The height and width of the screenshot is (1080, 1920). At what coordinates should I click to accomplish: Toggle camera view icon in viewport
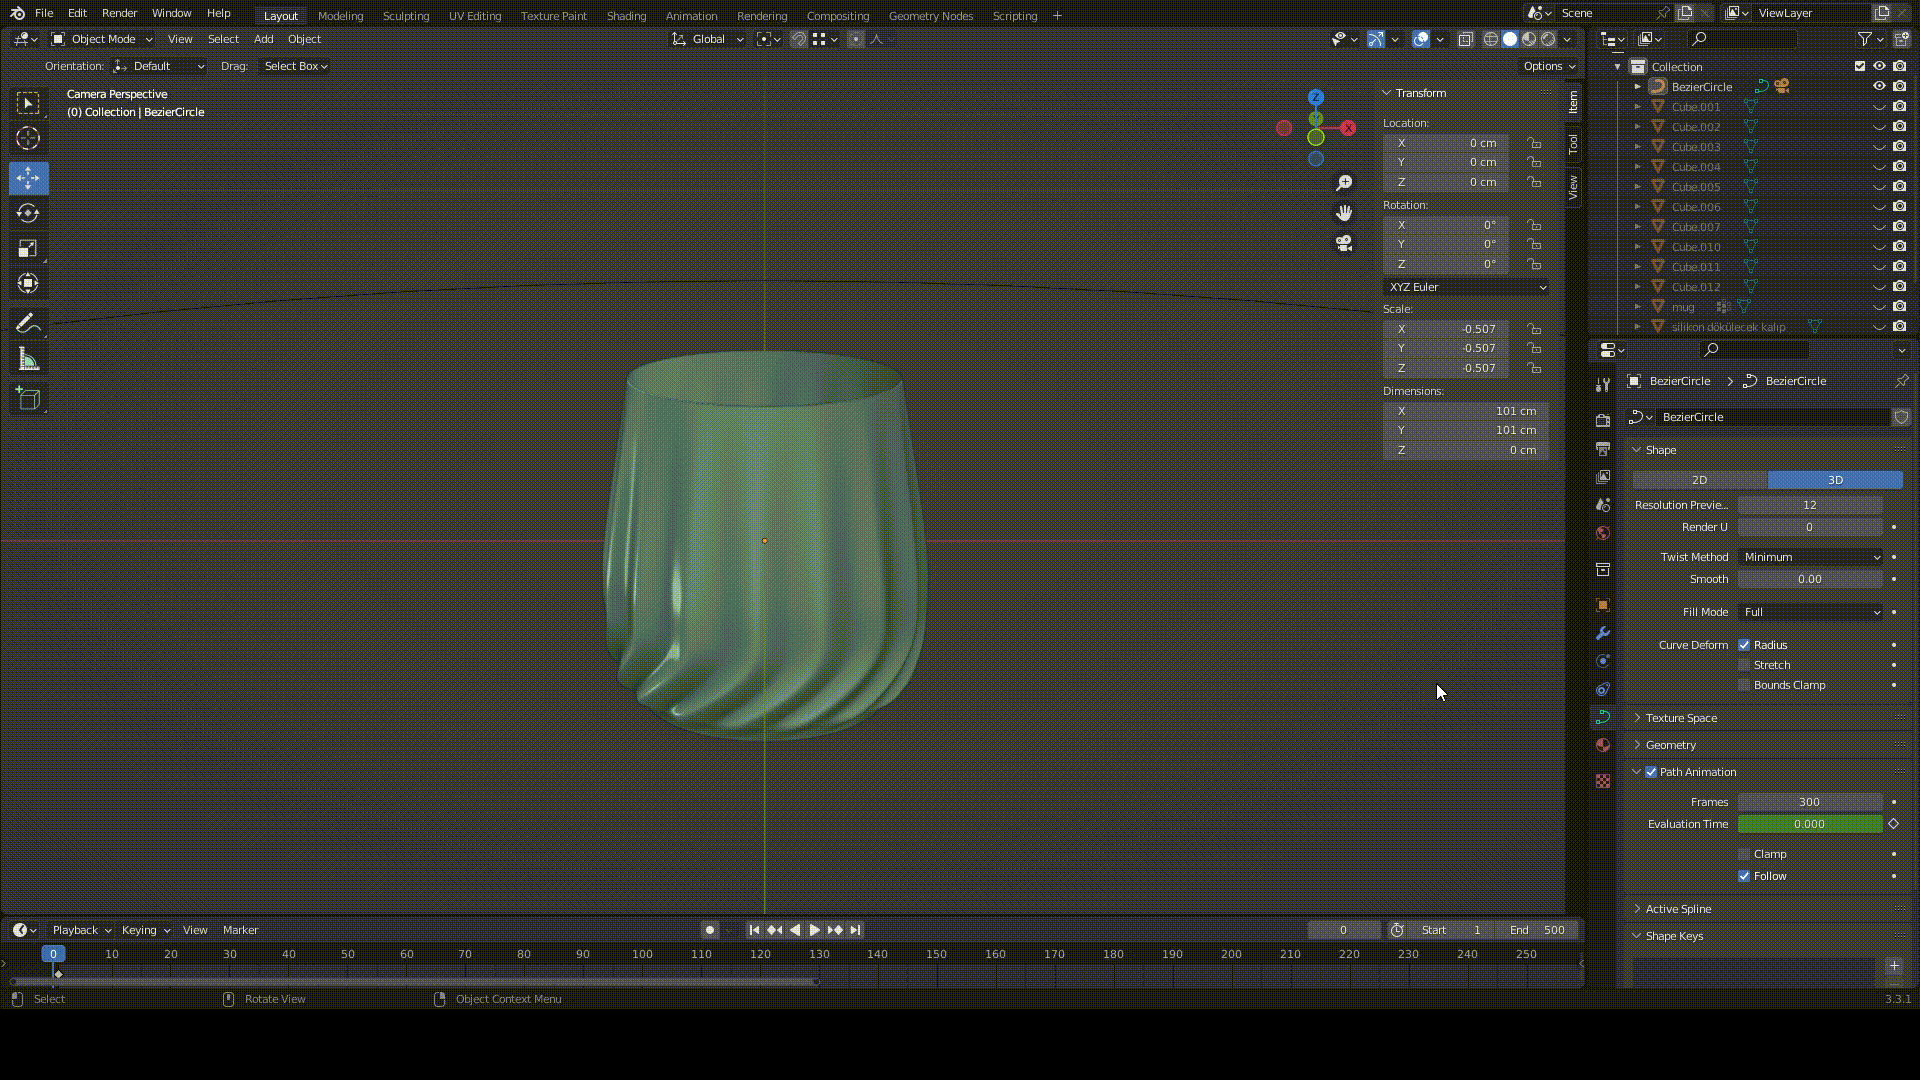point(1344,243)
